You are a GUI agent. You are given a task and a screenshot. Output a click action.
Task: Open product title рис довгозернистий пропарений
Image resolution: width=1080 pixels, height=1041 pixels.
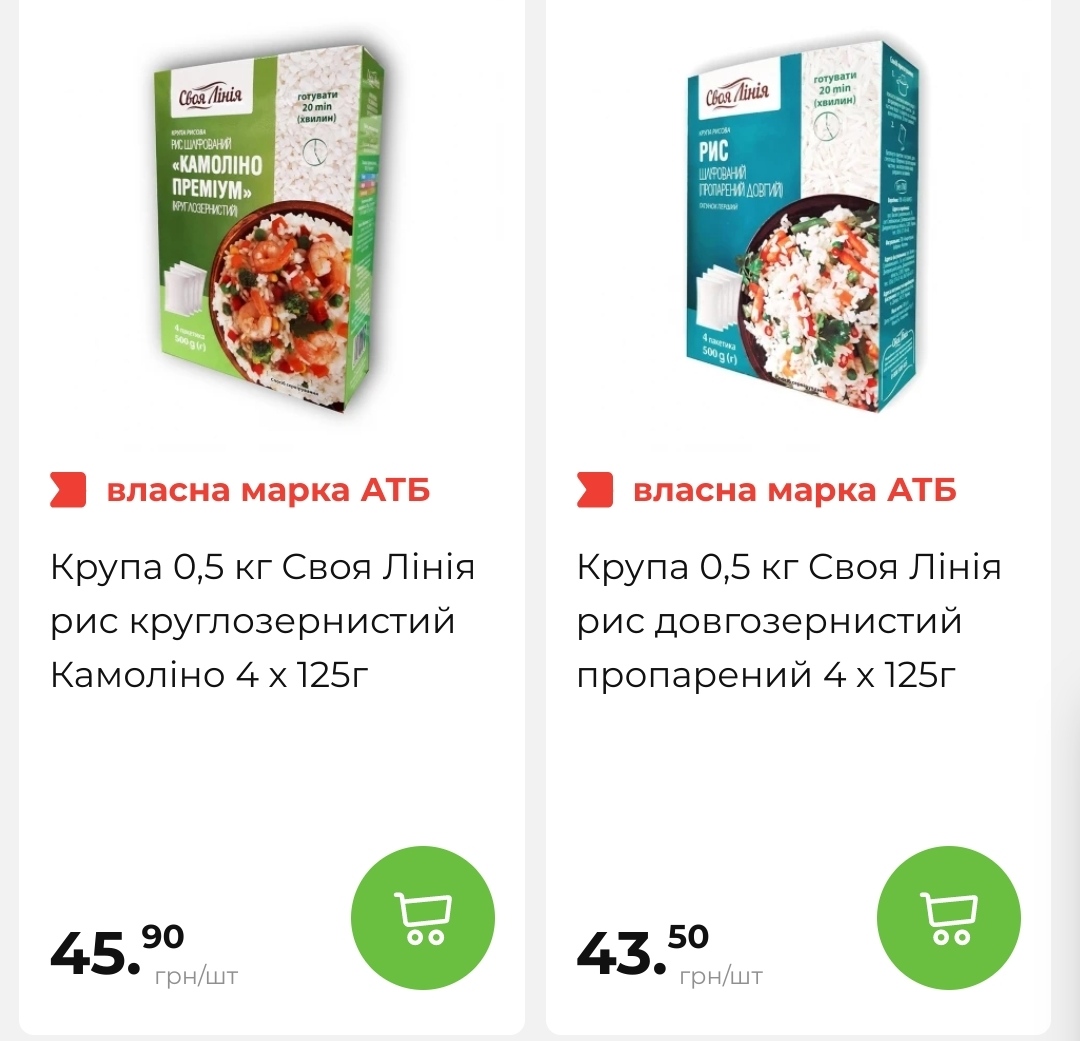pyautogui.click(x=789, y=621)
